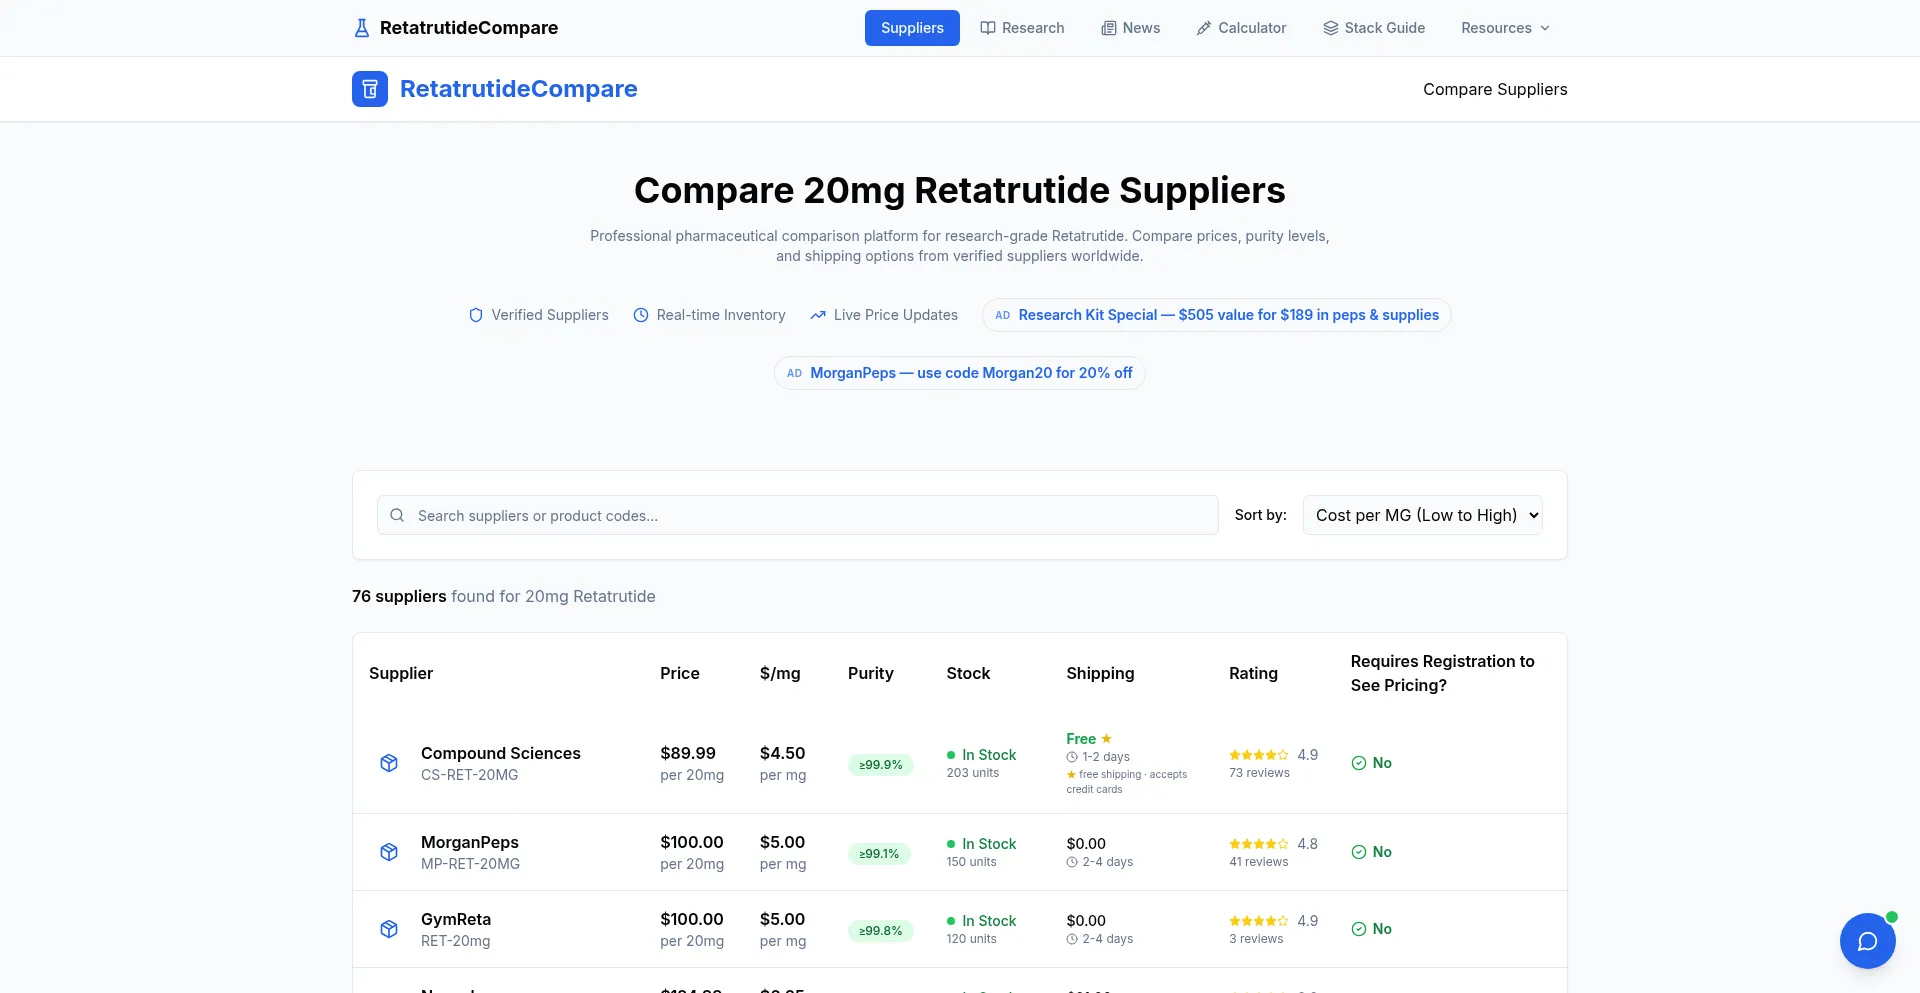Viewport: 1920px width, 993px height.
Task: Click the GymReta package icon
Action: (389, 929)
